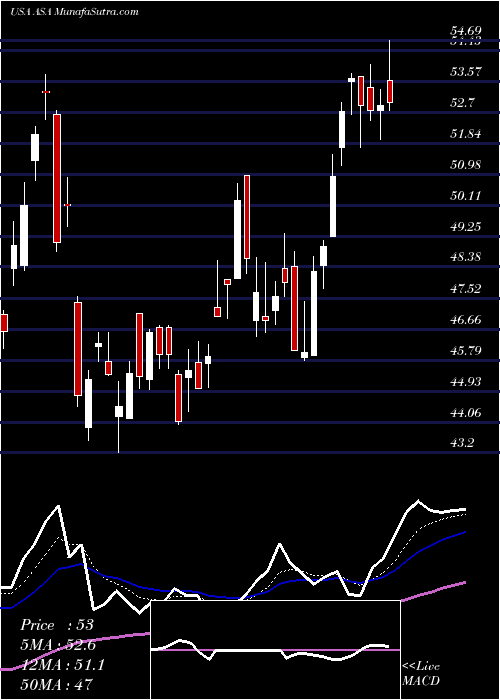Select the 49.25 price axis label

coord(466,226)
